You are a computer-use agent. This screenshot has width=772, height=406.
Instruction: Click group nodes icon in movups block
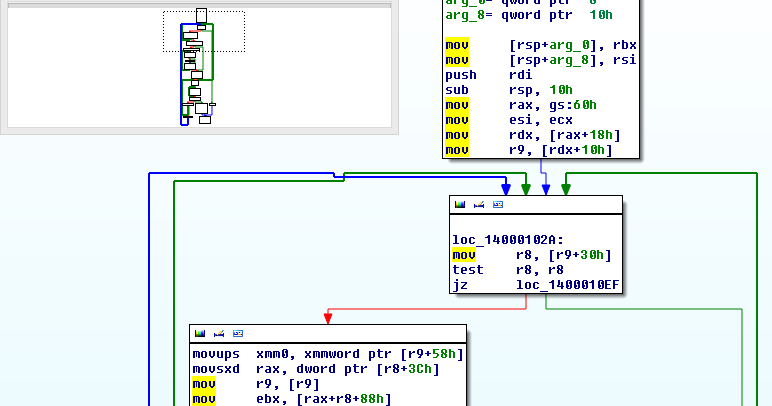point(238,333)
